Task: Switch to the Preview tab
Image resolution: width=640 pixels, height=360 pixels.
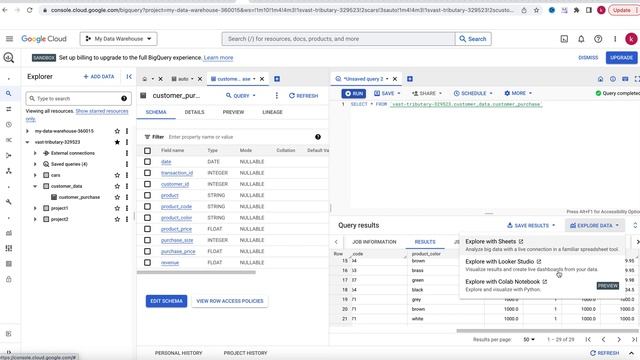Action: point(233,112)
